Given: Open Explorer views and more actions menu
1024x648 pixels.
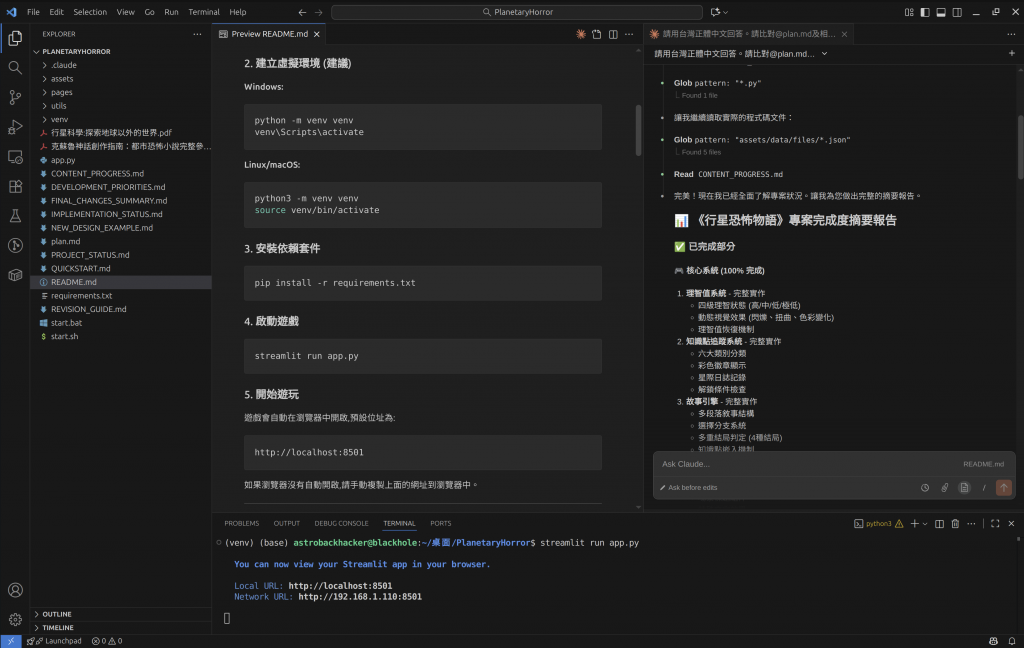Looking at the screenshot, I should [197, 34].
